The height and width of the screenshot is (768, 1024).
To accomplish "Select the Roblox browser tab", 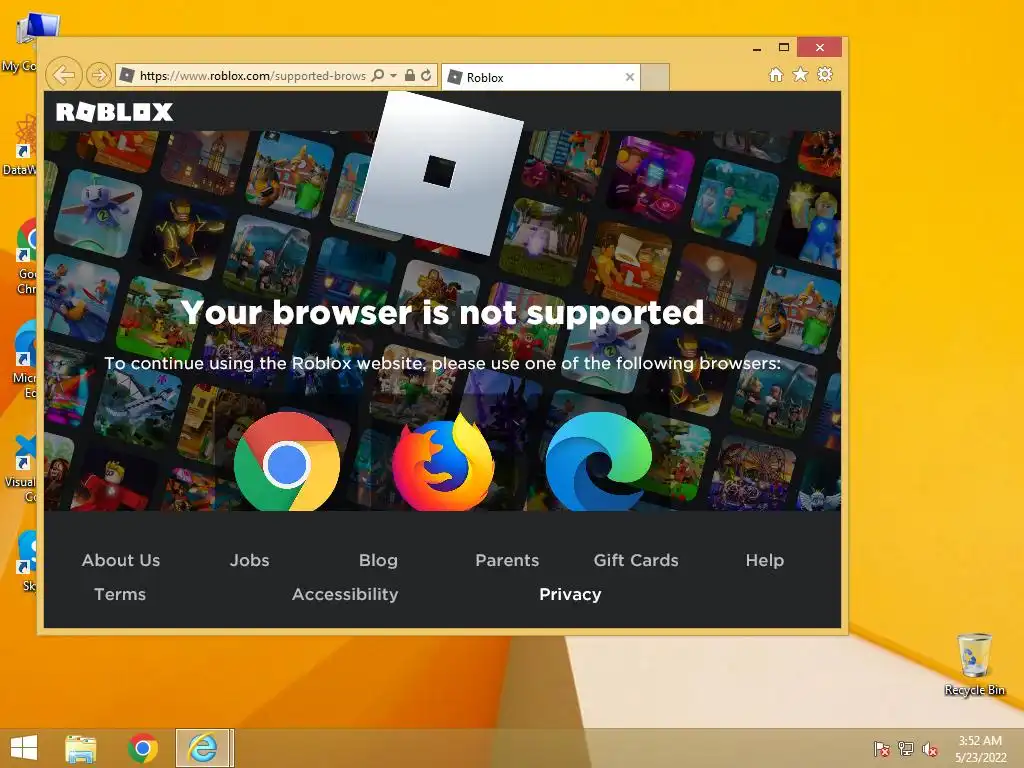I will pos(541,77).
